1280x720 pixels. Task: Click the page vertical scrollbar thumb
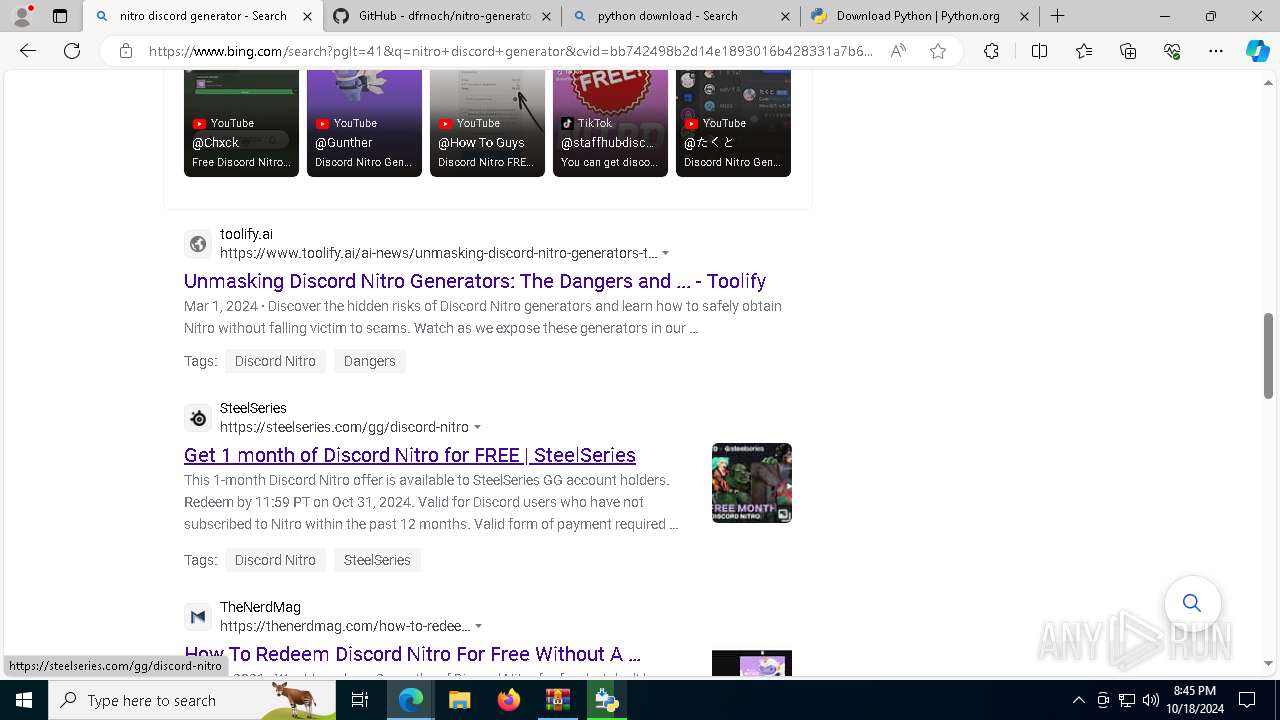[x=1269, y=355]
